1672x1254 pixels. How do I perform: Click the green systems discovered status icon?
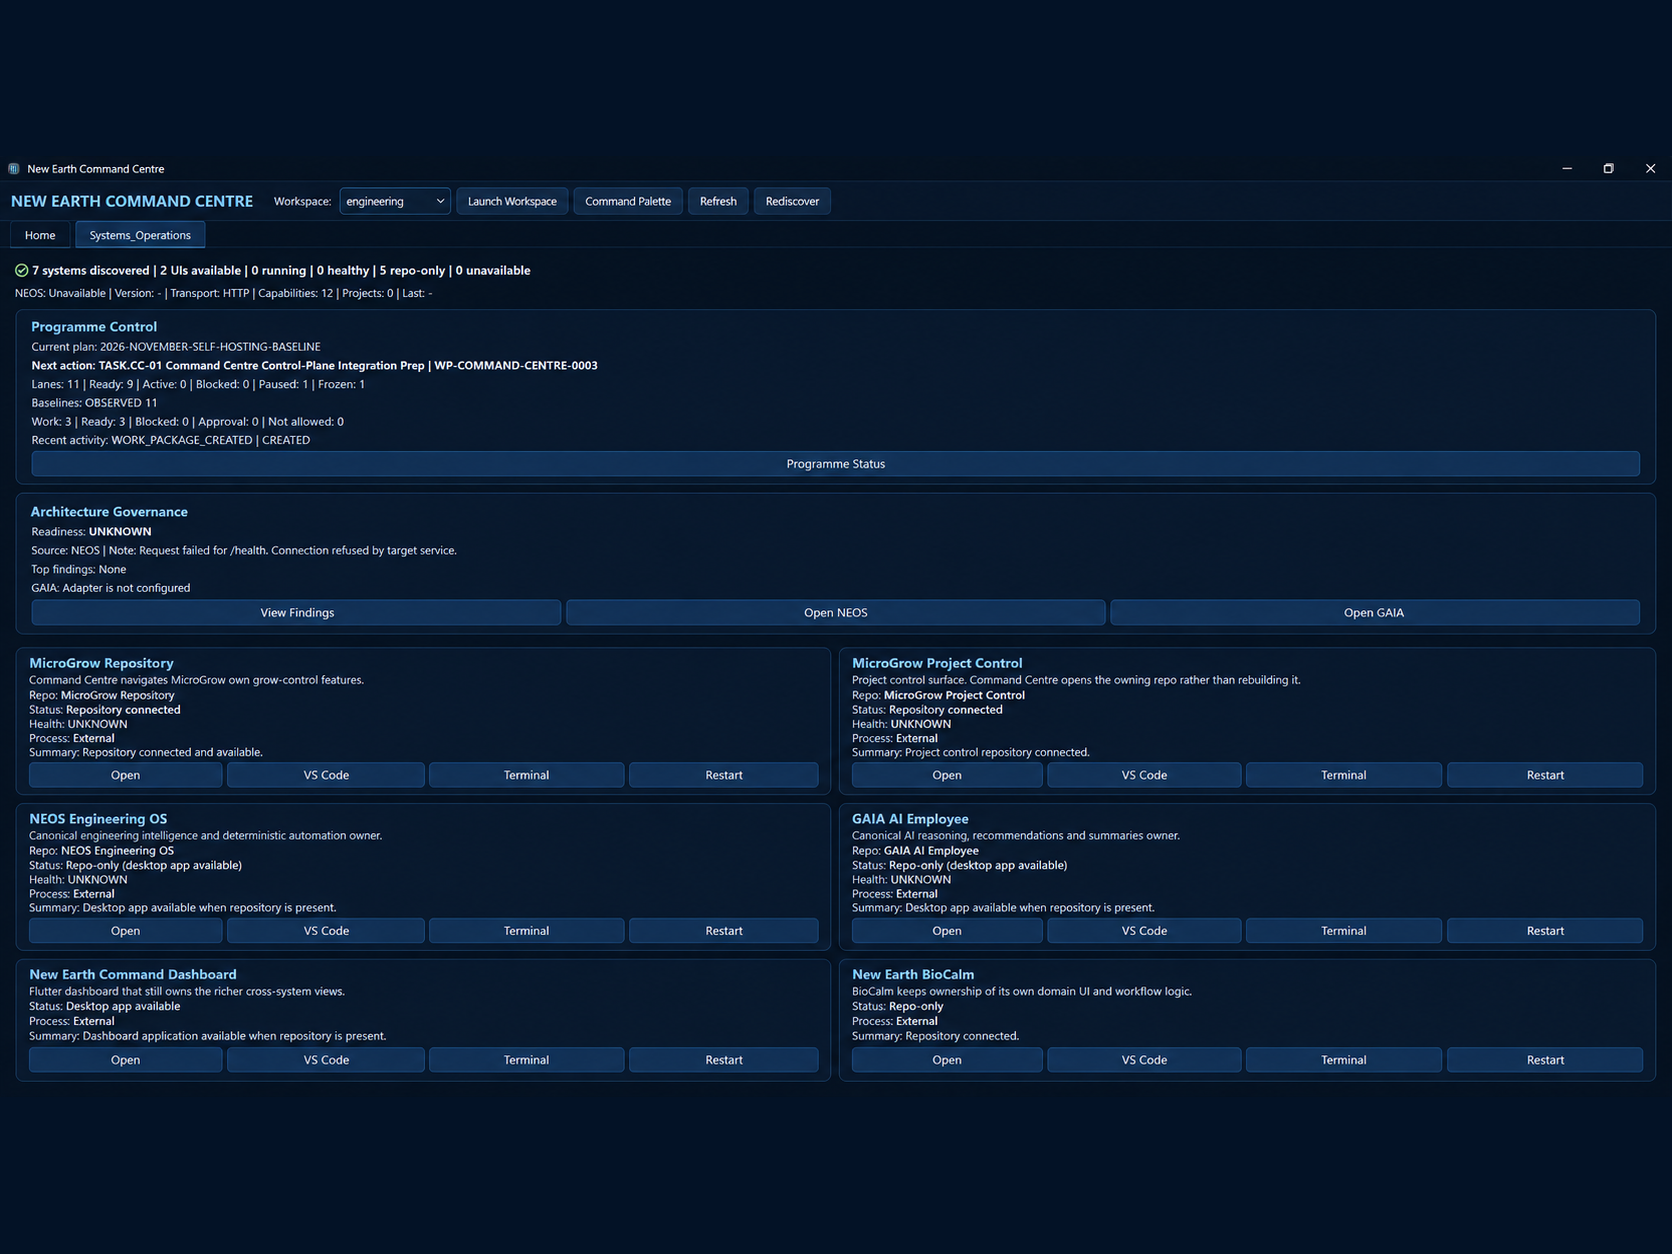tap(22, 271)
